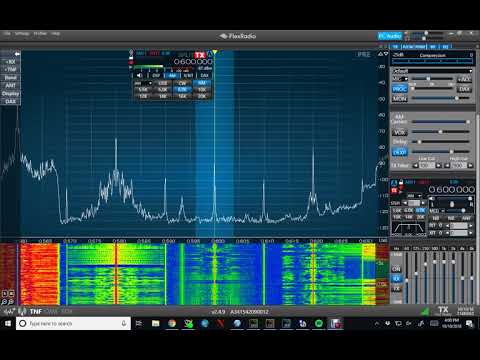
Task: Open the notification center icon
Action: pyautogui.click(x=469, y=323)
